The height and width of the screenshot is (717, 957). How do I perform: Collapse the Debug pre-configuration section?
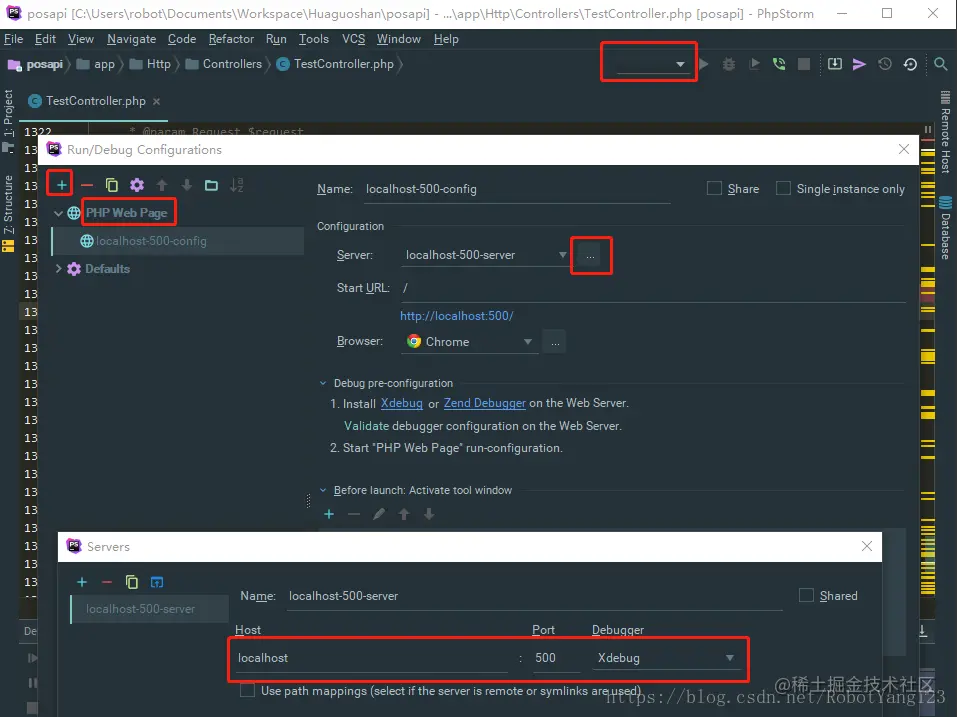point(321,383)
